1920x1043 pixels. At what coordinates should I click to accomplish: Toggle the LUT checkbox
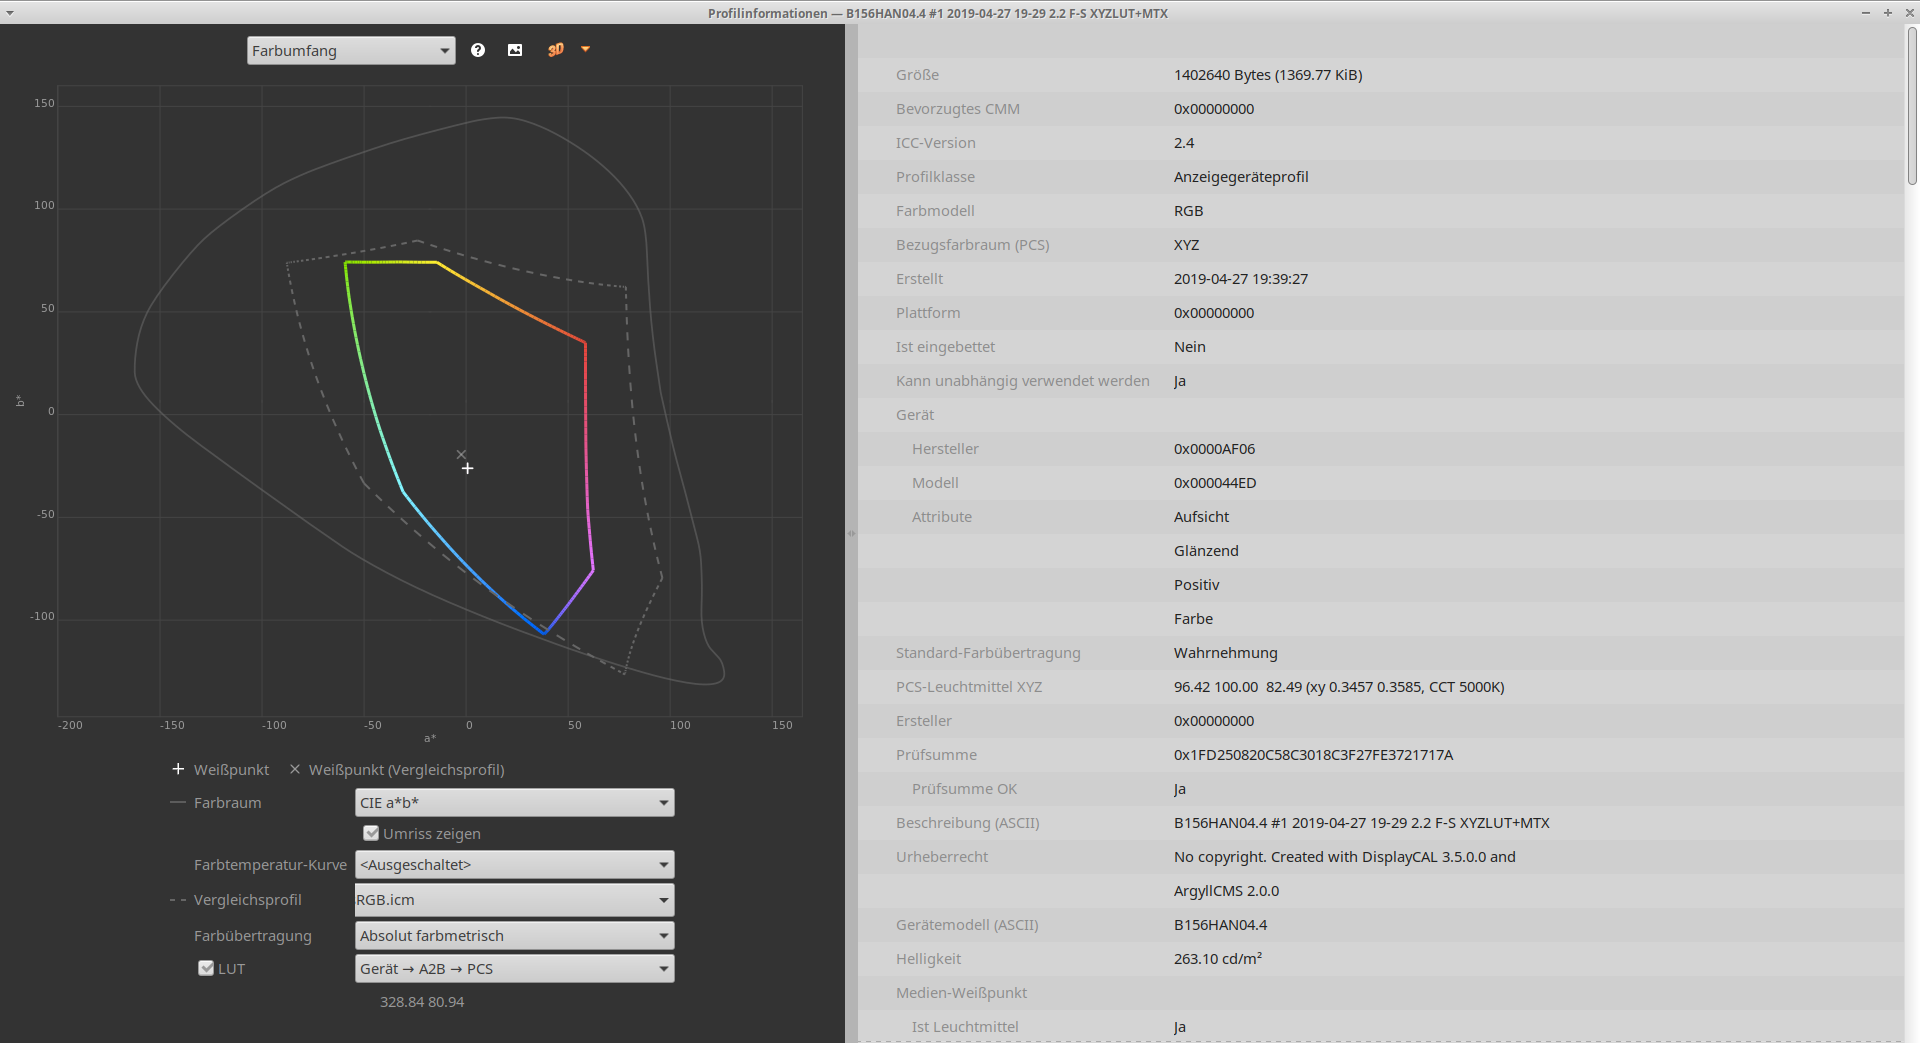(x=206, y=968)
